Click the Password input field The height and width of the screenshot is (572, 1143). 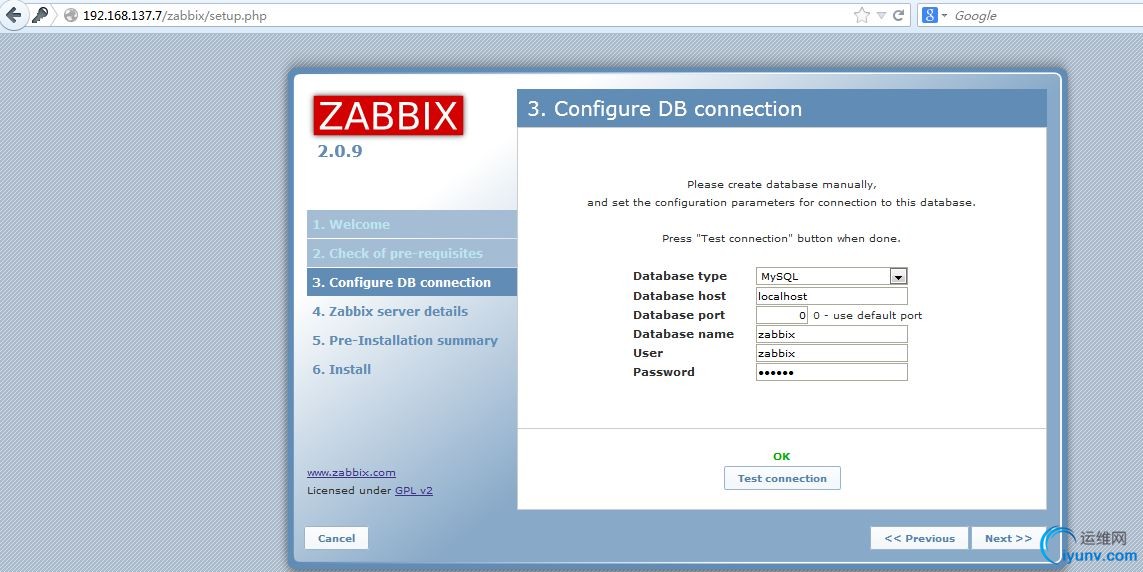pyautogui.click(x=832, y=372)
